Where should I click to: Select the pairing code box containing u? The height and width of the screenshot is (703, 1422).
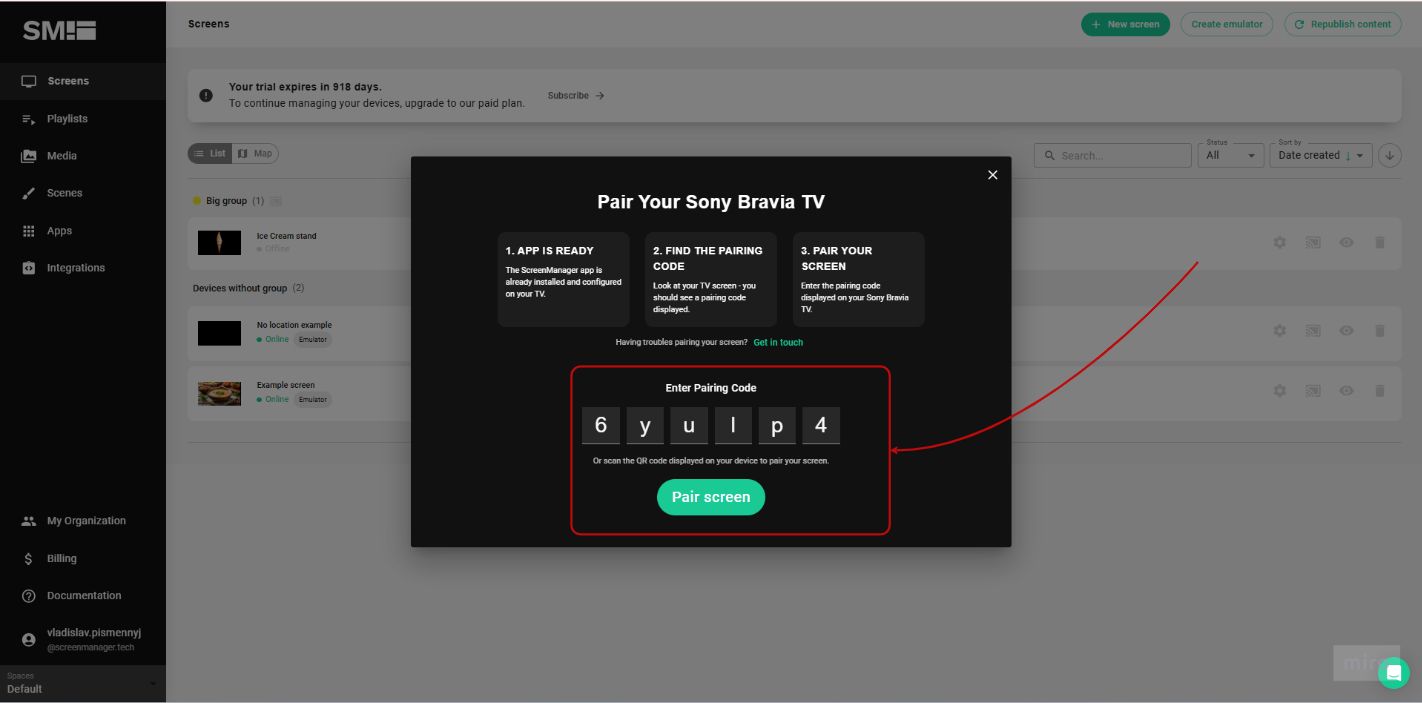689,426
